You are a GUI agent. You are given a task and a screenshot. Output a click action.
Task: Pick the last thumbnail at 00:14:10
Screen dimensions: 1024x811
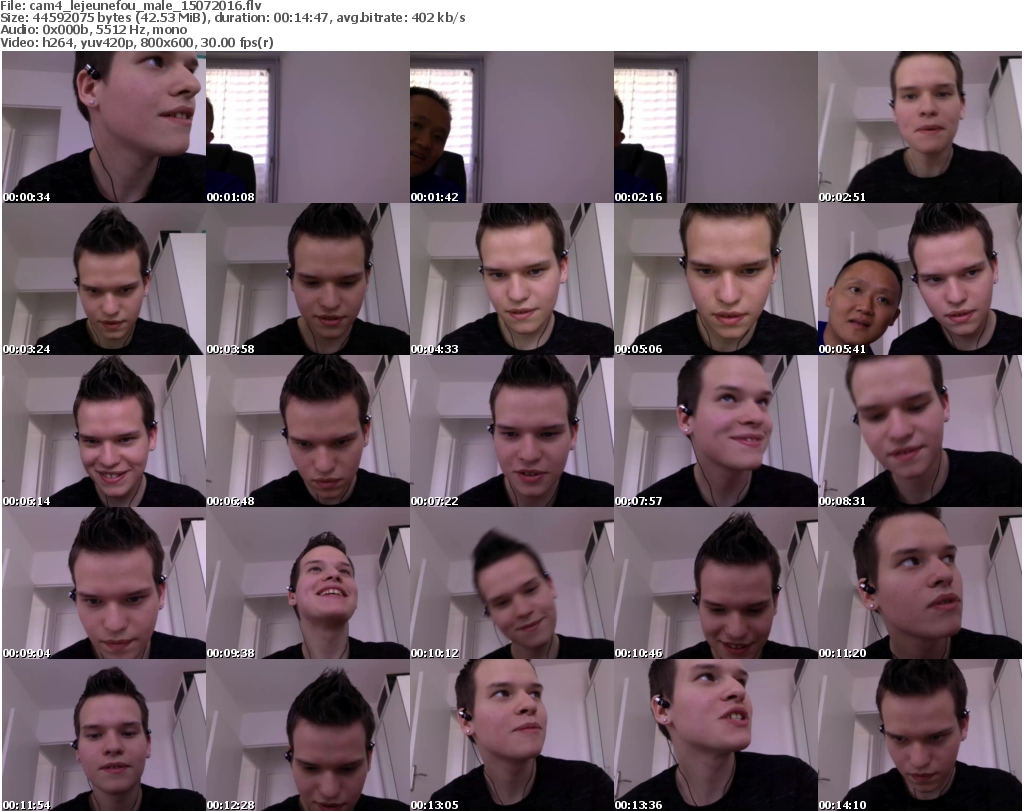point(920,735)
